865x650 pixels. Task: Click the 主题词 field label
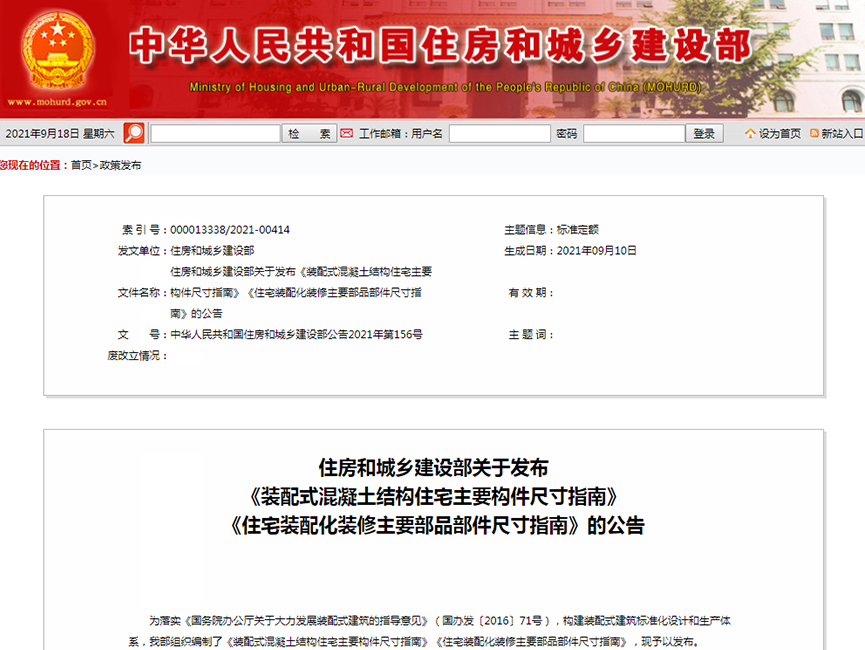click(x=531, y=334)
